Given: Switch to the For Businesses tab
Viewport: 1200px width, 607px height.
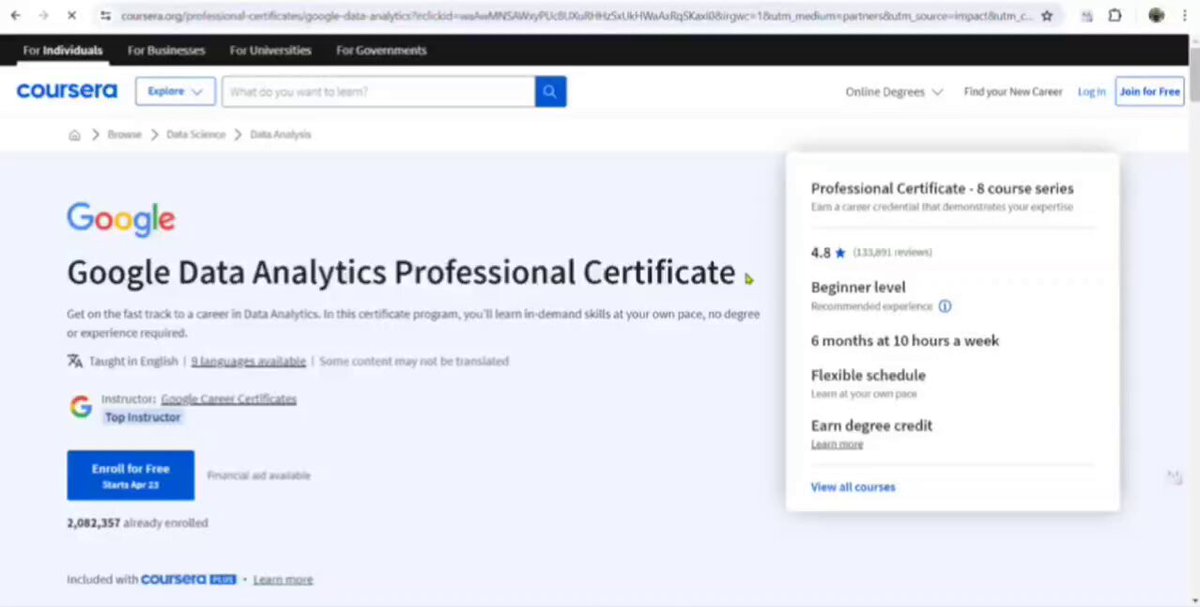Looking at the screenshot, I should 166,50.
